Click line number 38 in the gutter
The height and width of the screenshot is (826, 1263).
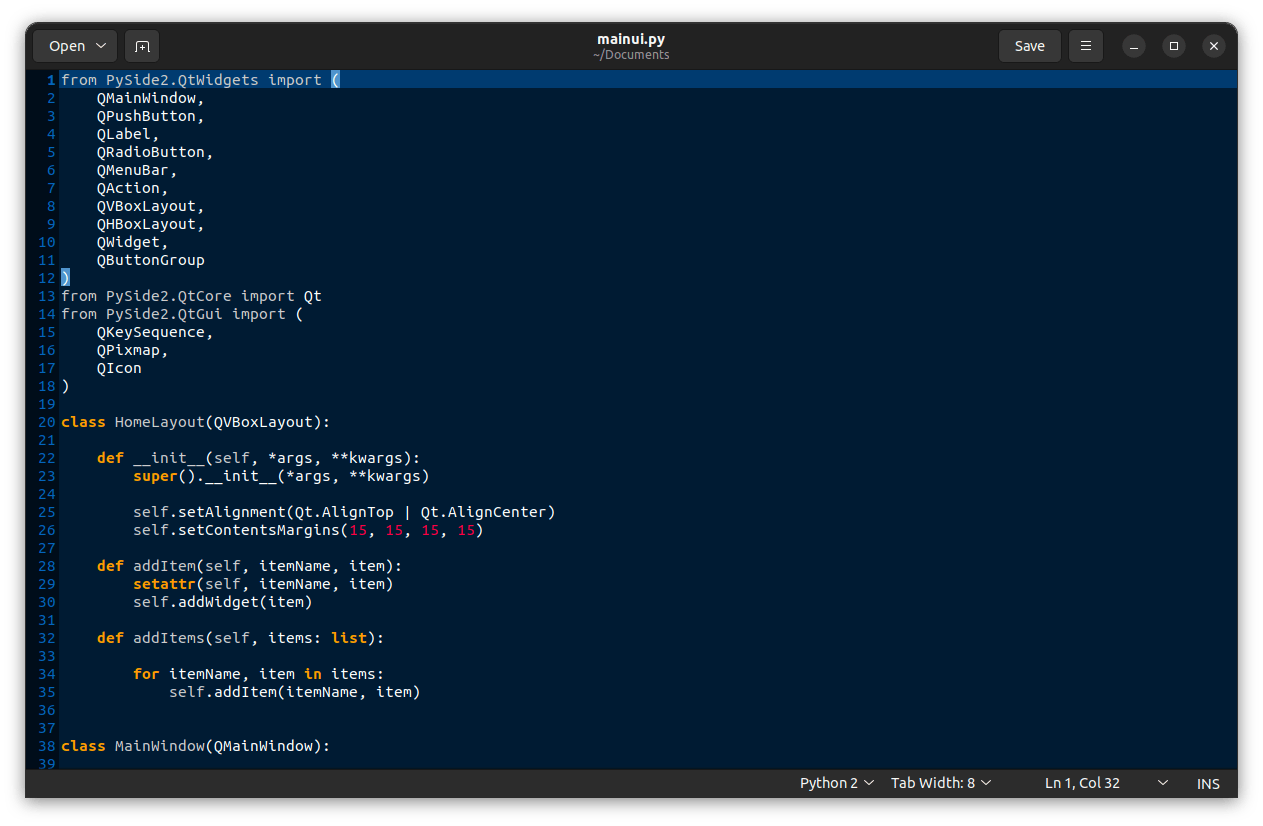point(47,746)
